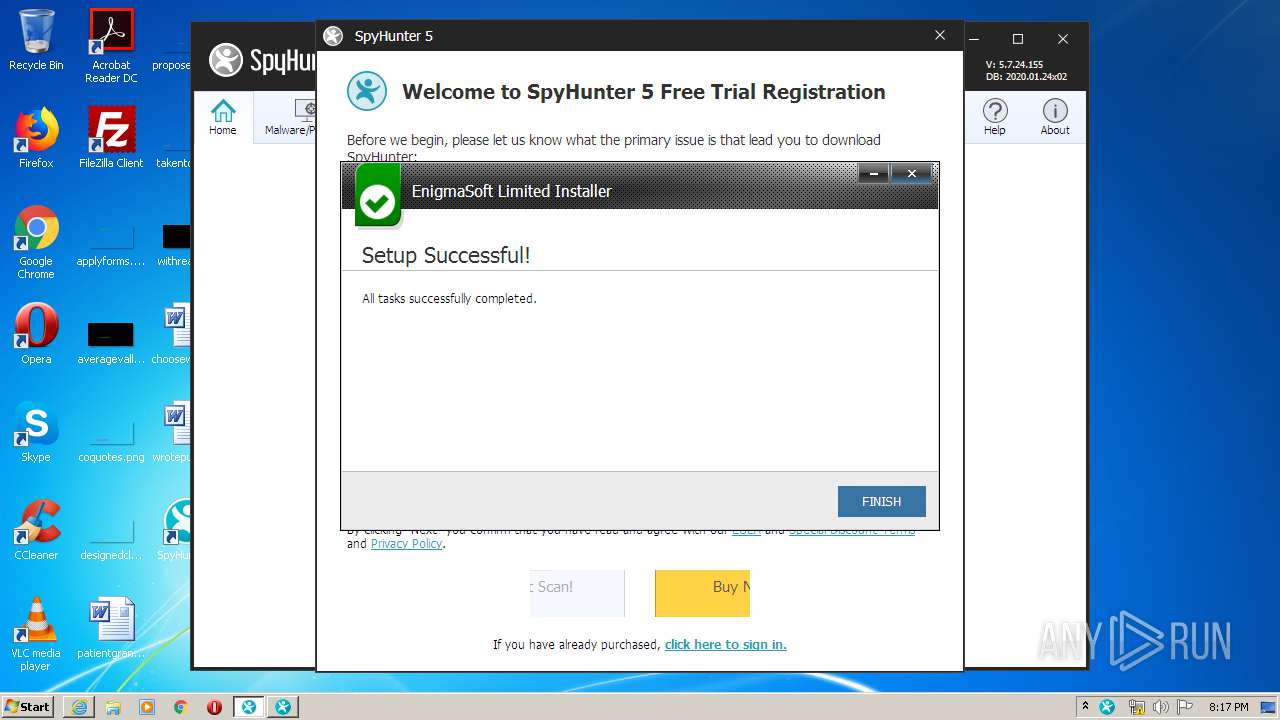1280x720 pixels.
Task: Select the CCleaner desktop shortcut
Action: pyautogui.click(x=36, y=530)
